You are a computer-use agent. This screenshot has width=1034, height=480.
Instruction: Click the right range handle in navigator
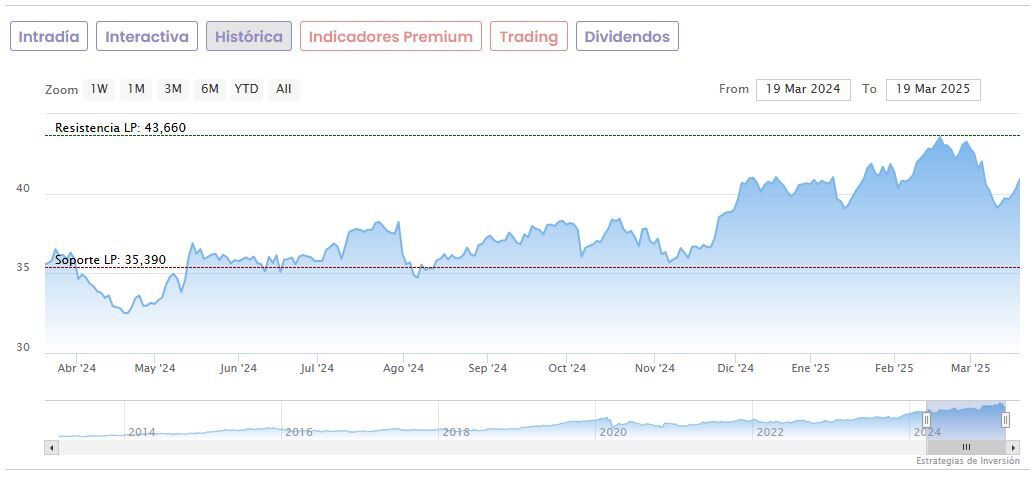1005,420
